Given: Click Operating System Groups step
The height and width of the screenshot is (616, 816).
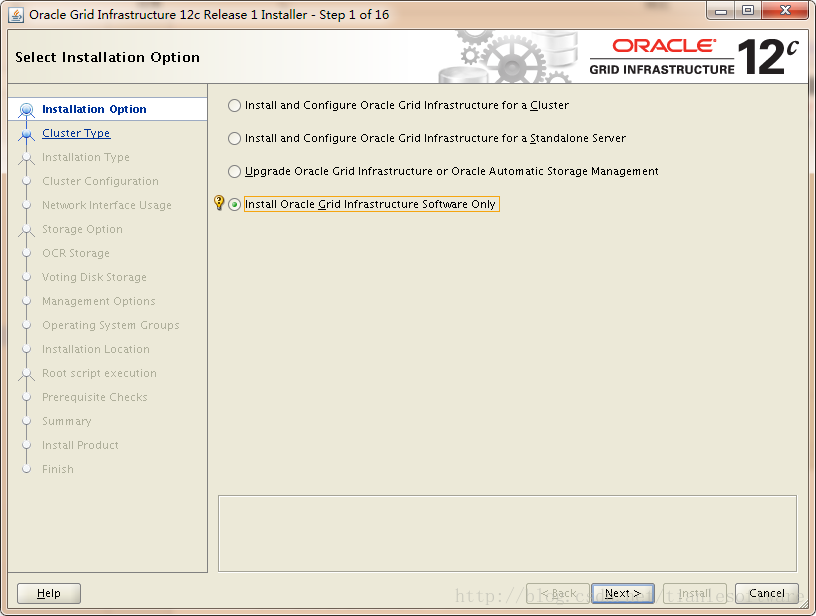Looking at the screenshot, I should pos(111,325).
